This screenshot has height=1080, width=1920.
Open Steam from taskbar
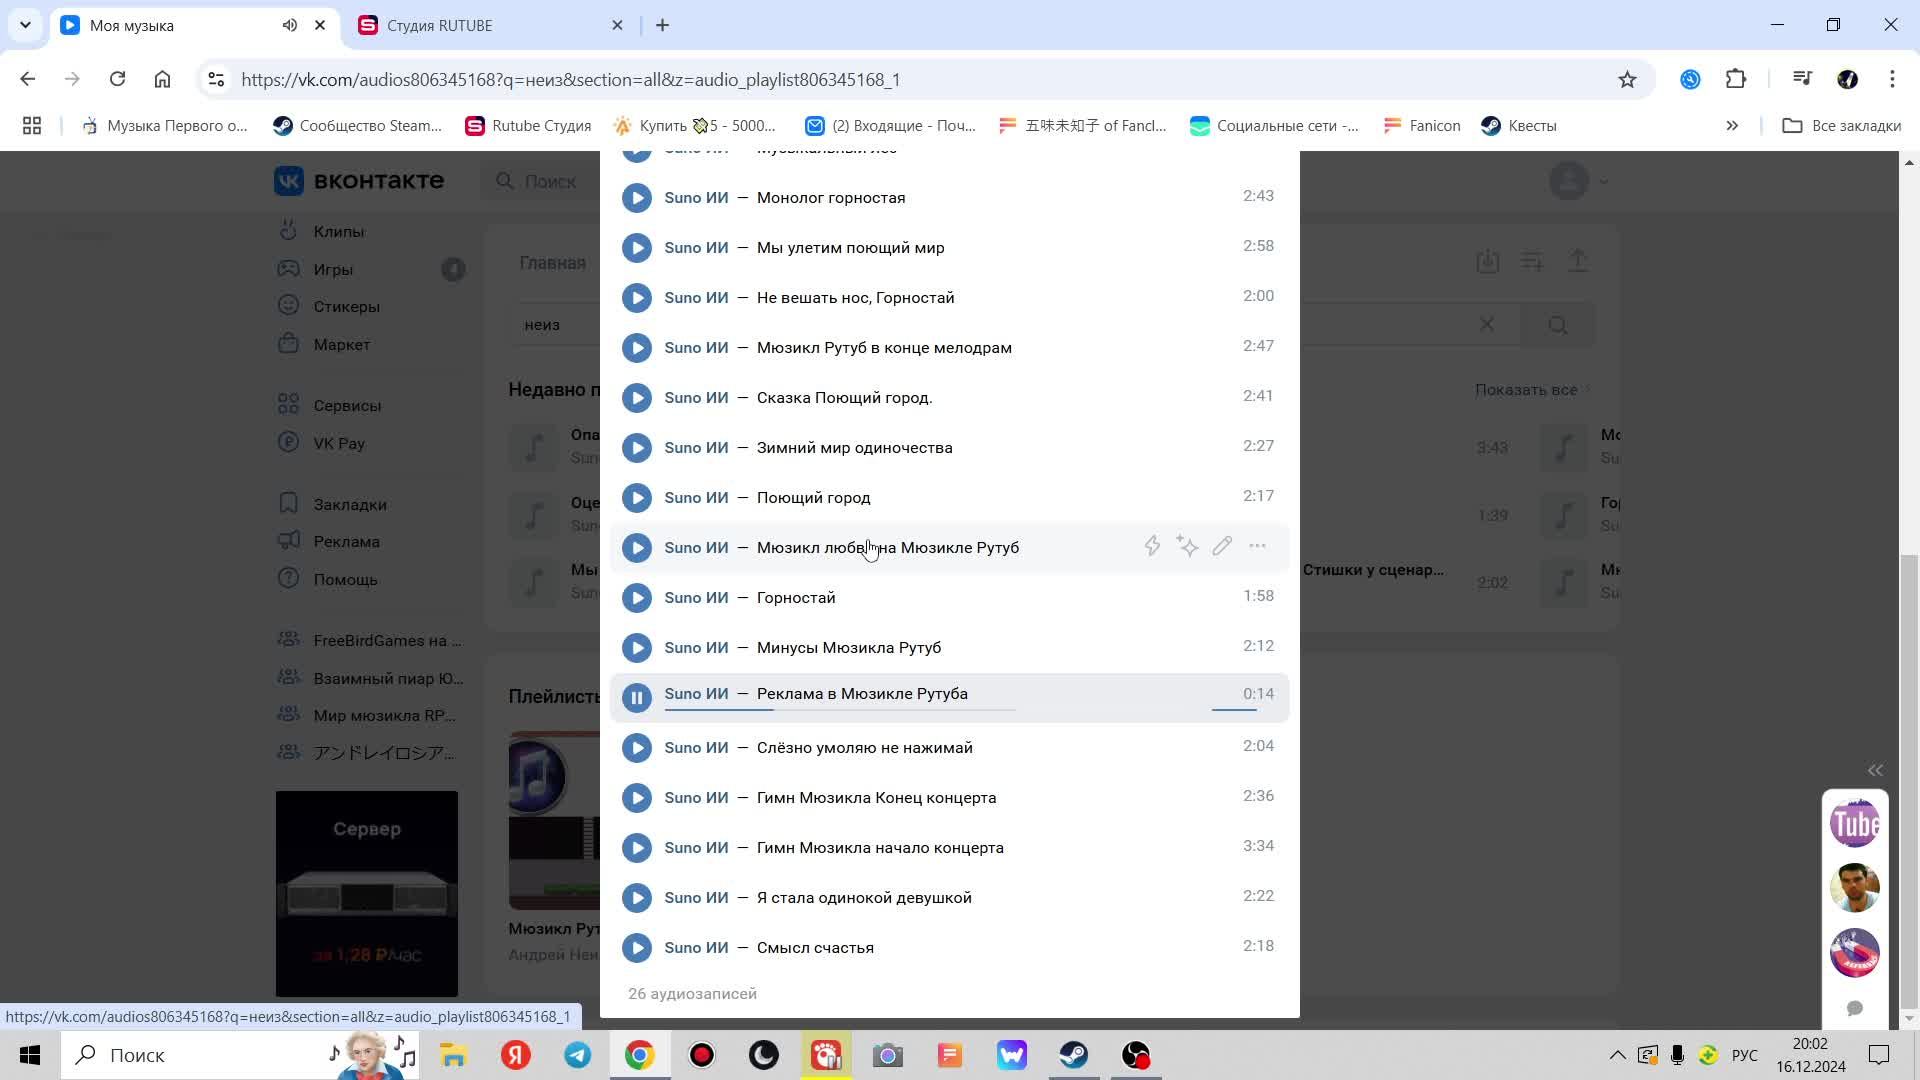1074,1055
